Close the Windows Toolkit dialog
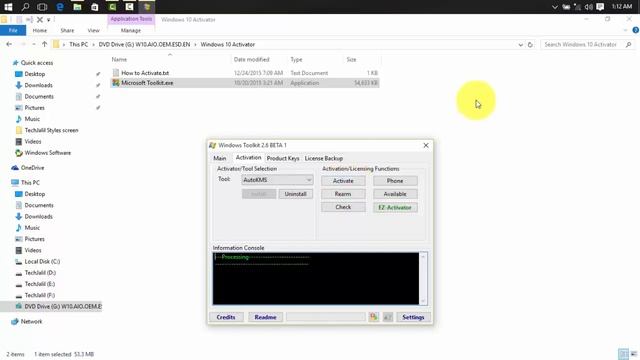The width and height of the screenshot is (640, 360). pyautogui.click(x=426, y=145)
